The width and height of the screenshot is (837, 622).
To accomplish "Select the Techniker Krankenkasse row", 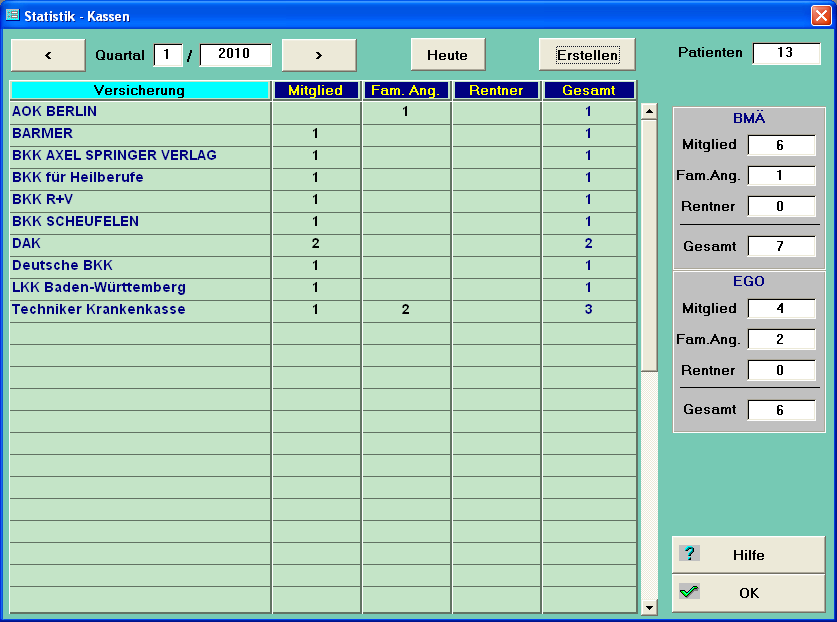I will pyautogui.click(x=323, y=309).
